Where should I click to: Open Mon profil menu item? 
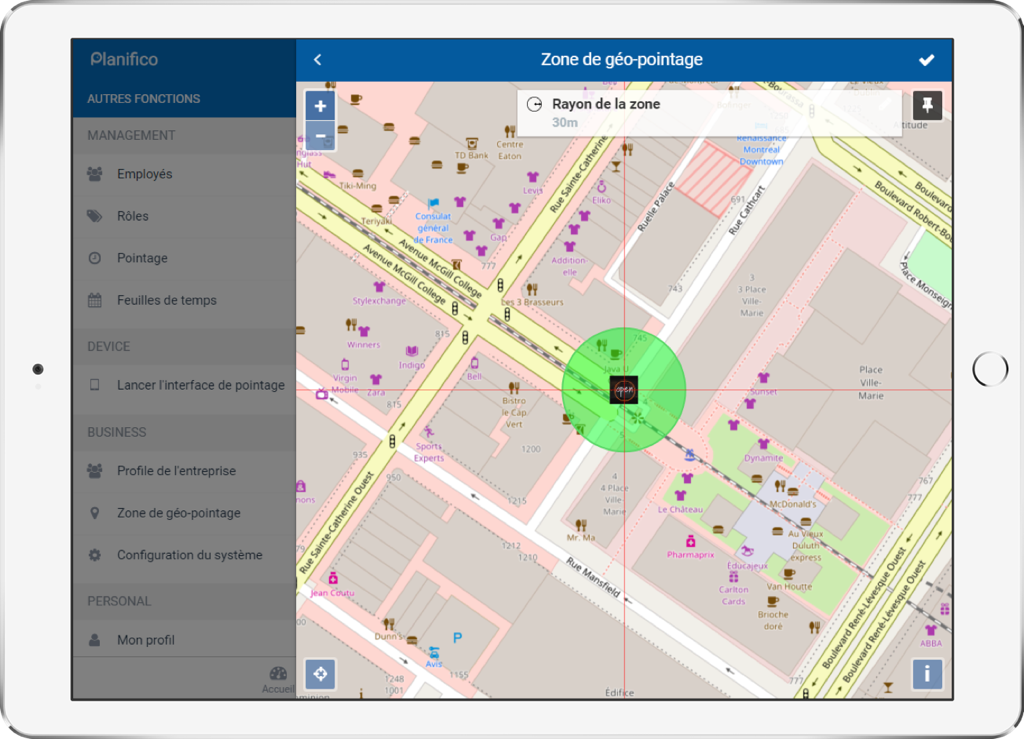click(x=184, y=640)
